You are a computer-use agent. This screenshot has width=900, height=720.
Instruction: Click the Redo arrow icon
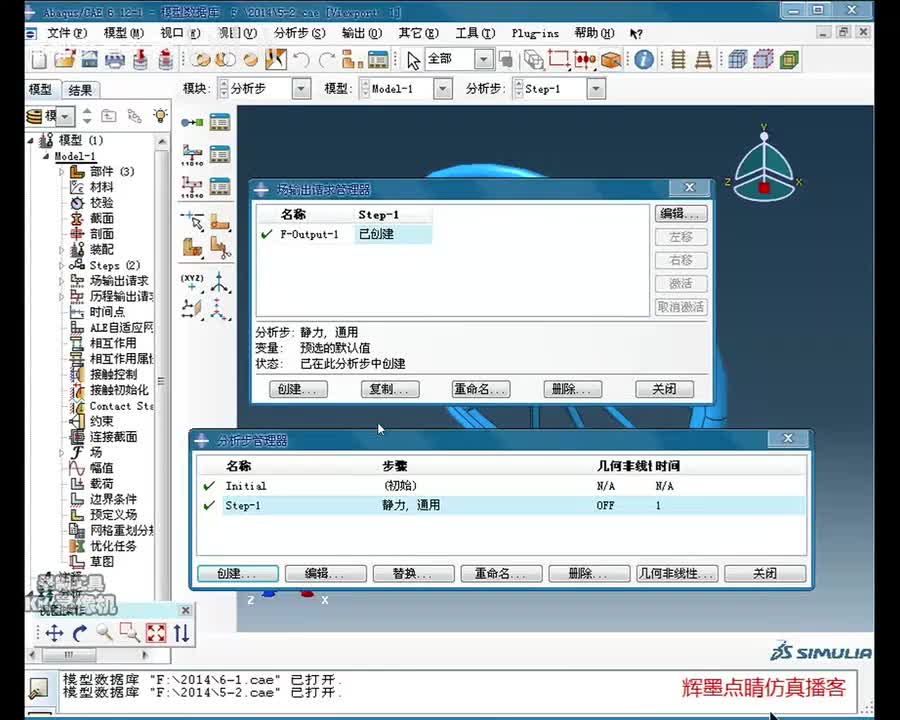(x=327, y=59)
